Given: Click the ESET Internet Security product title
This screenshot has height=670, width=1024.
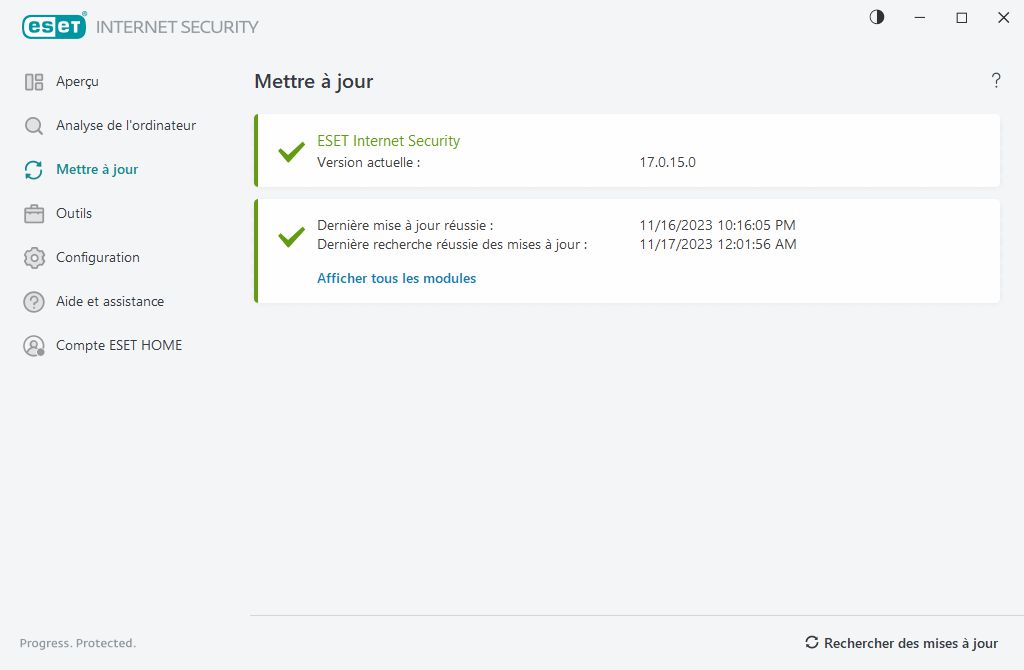Looking at the screenshot, I should (x=388, y=141).
